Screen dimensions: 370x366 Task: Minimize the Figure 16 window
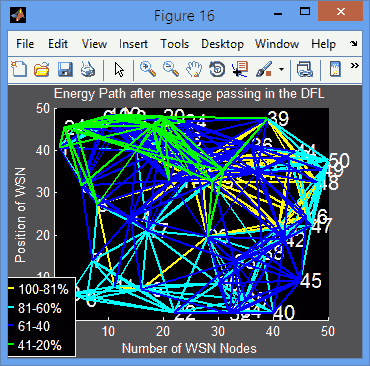(277, 14)
